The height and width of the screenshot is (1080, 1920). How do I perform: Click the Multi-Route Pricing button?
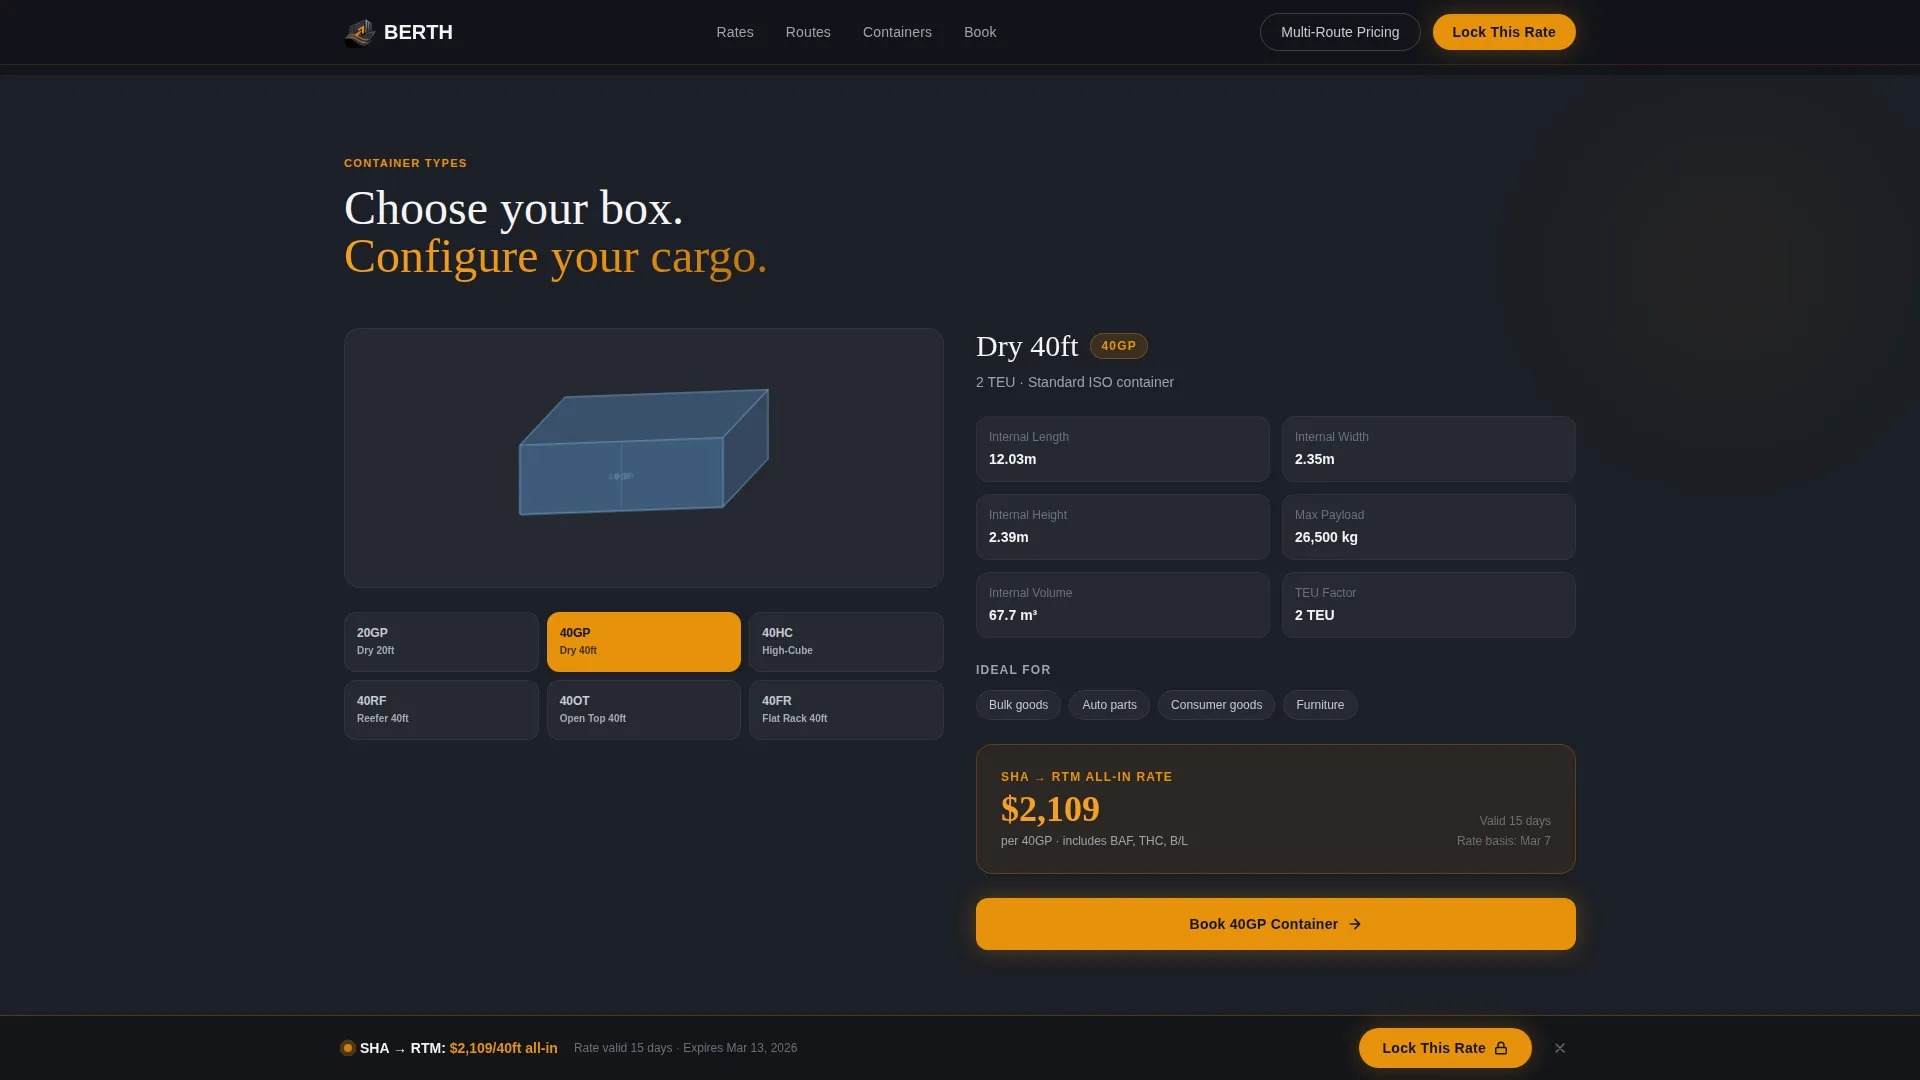coord(1340,32)
